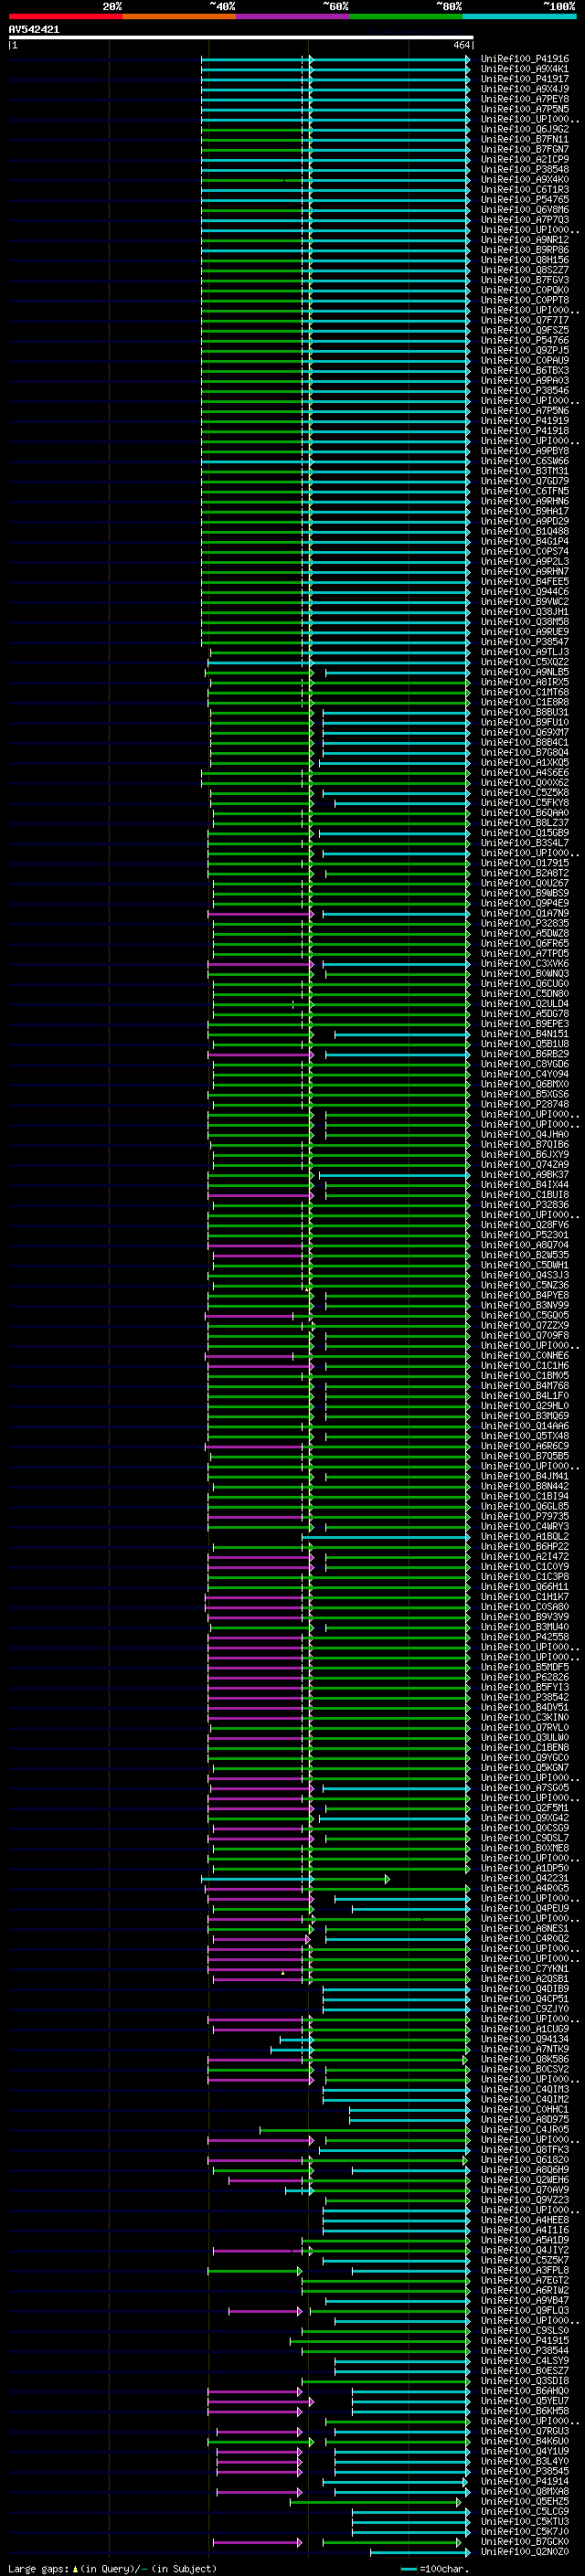Viewport: 585px width, 2576px height.
Task: Select the UniRef100_B7GCK0 entry
Action: pyautogui.click(x=525, y=2541)
